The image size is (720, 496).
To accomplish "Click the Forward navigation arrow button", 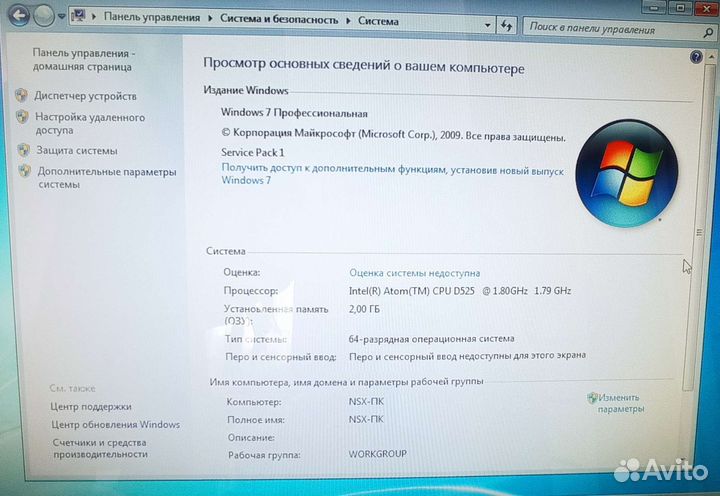I will [44, 16].
